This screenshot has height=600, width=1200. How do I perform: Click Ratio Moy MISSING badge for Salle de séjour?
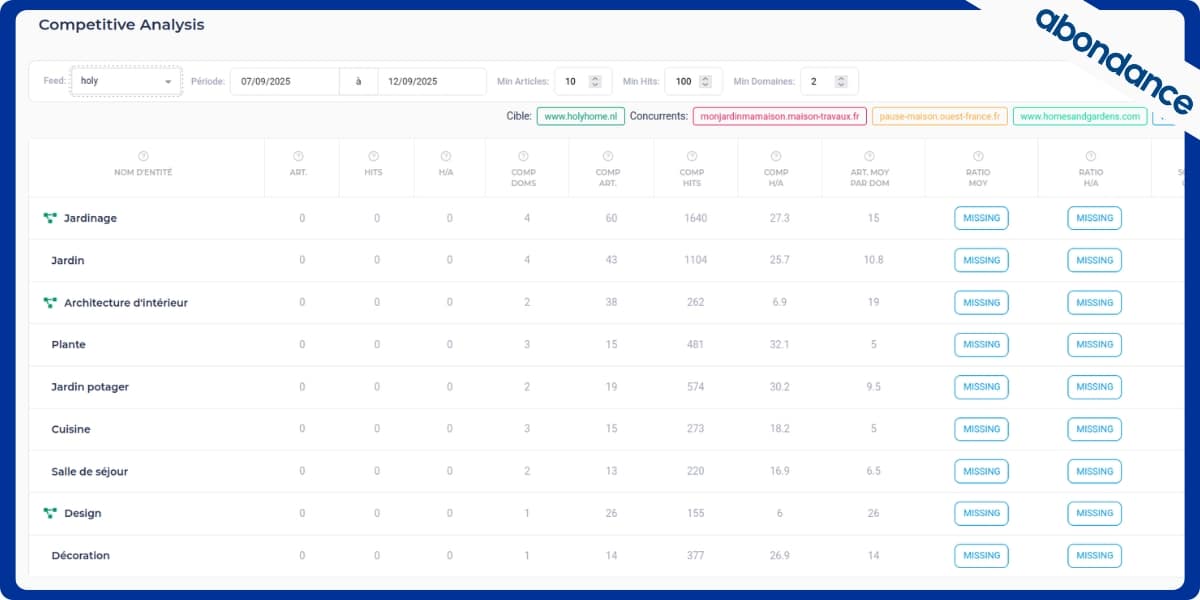(x=981, y=471)
